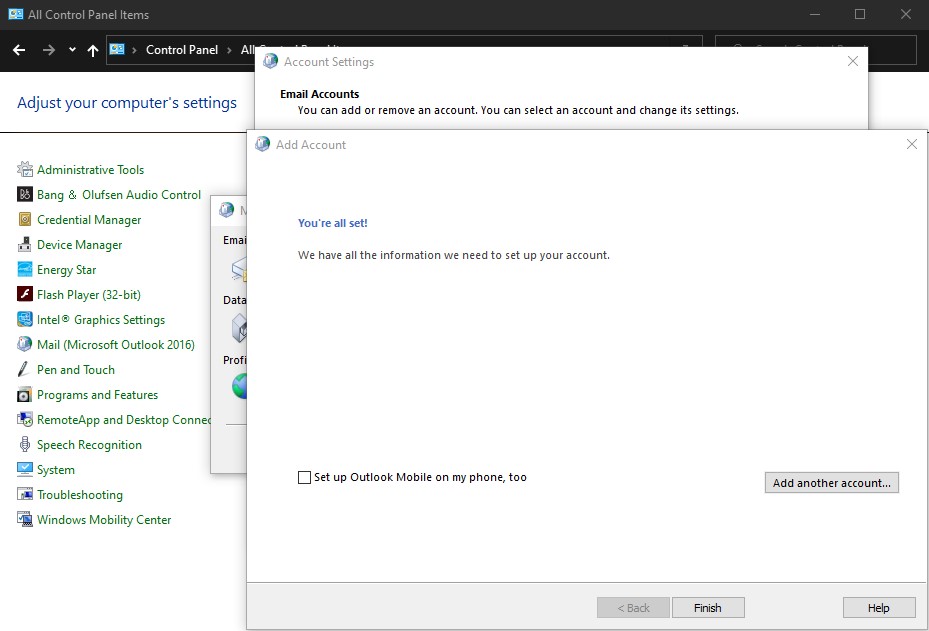Click the Help button in Add Account

(879, 607)
